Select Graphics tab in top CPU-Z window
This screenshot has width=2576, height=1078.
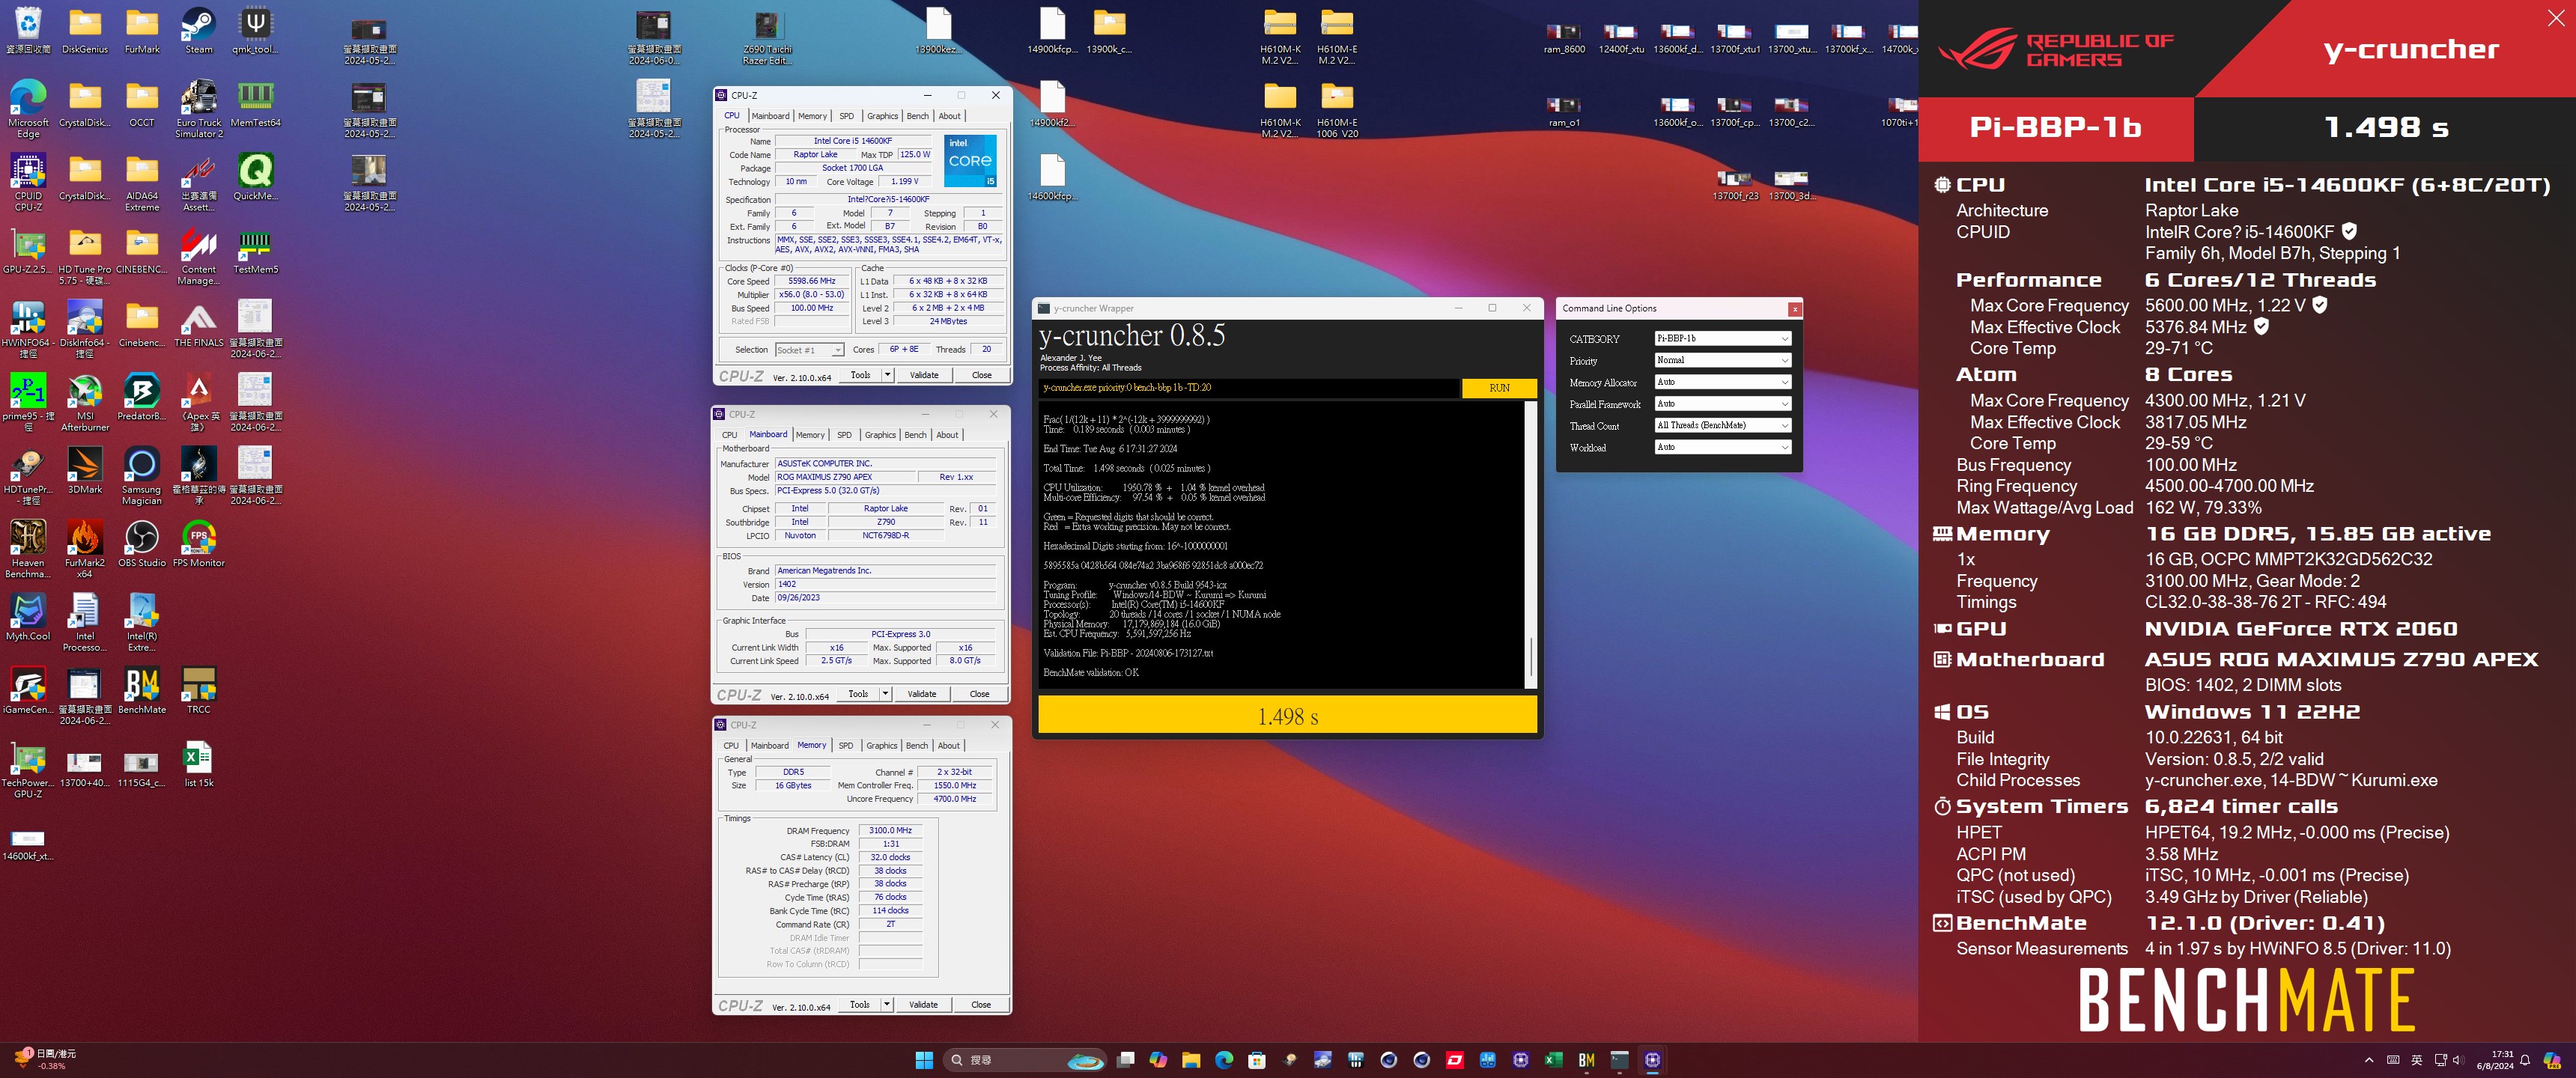[x=882, y=116]
